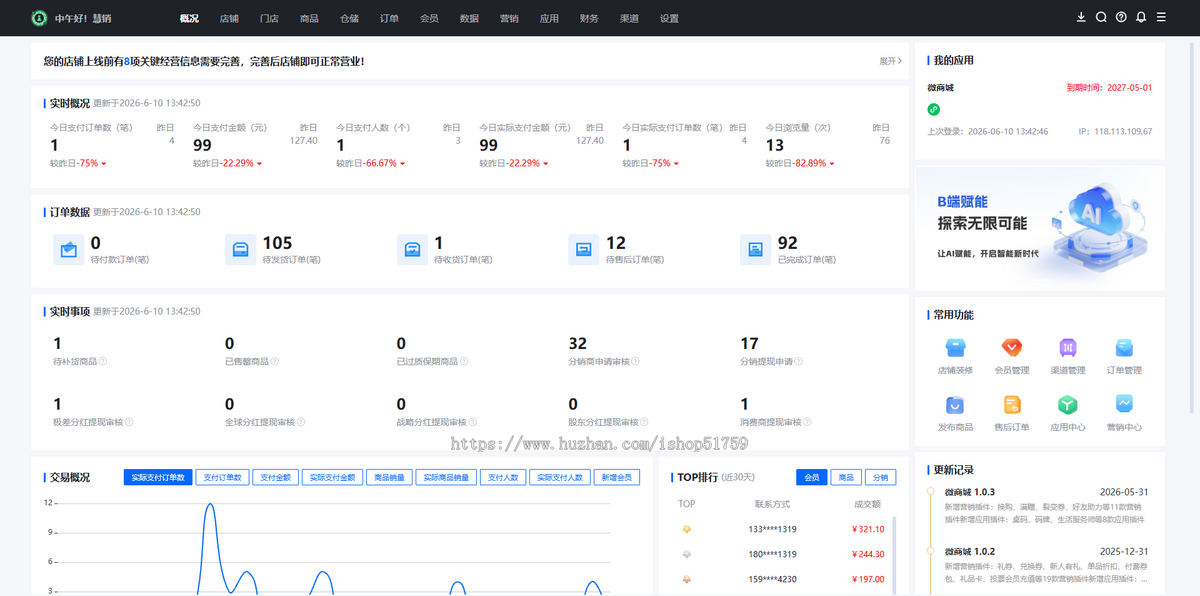Go to the 订单 menu
1200x596 pixels.
point(389,18)
